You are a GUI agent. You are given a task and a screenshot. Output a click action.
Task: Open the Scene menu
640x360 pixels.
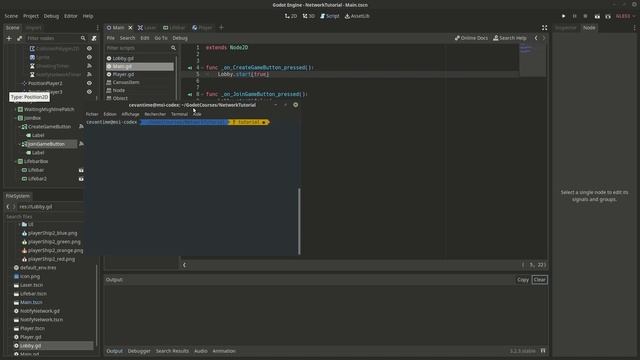11,16
